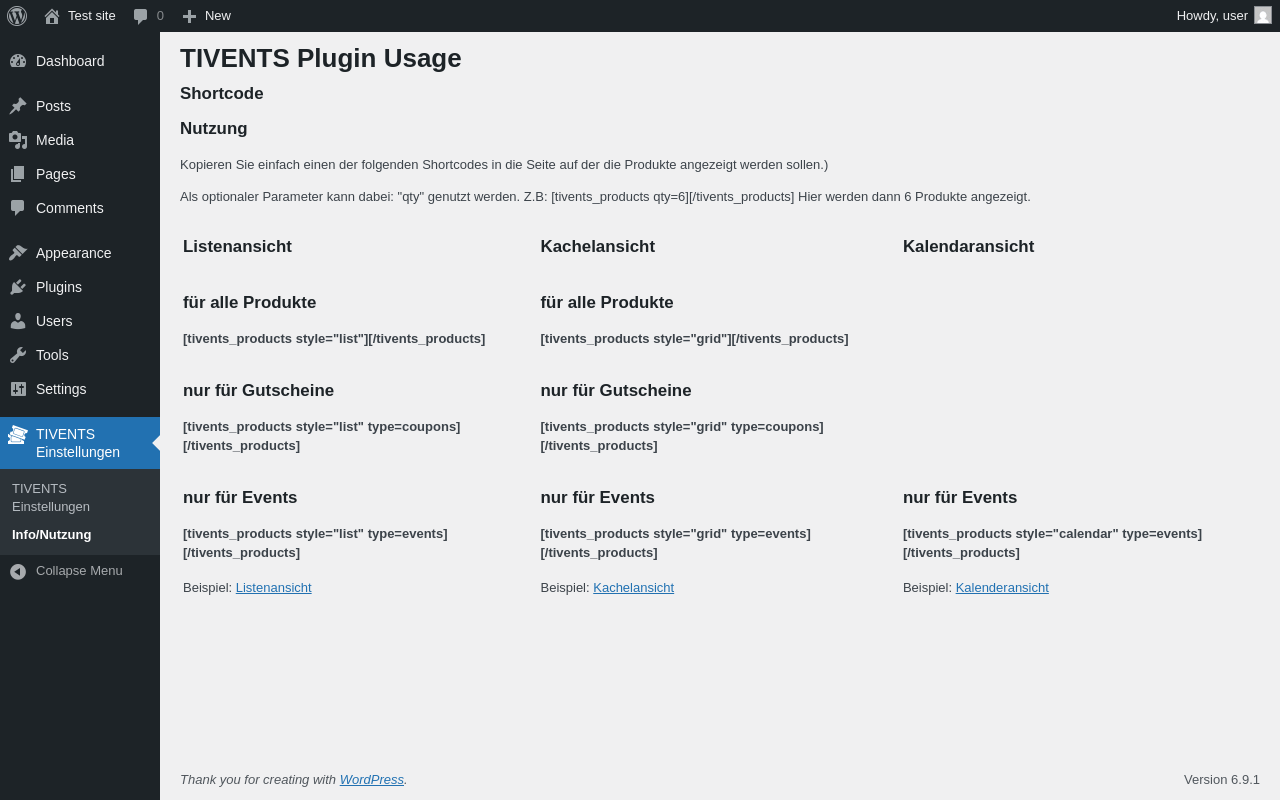Open the Users menu

(x=80, y=321)
